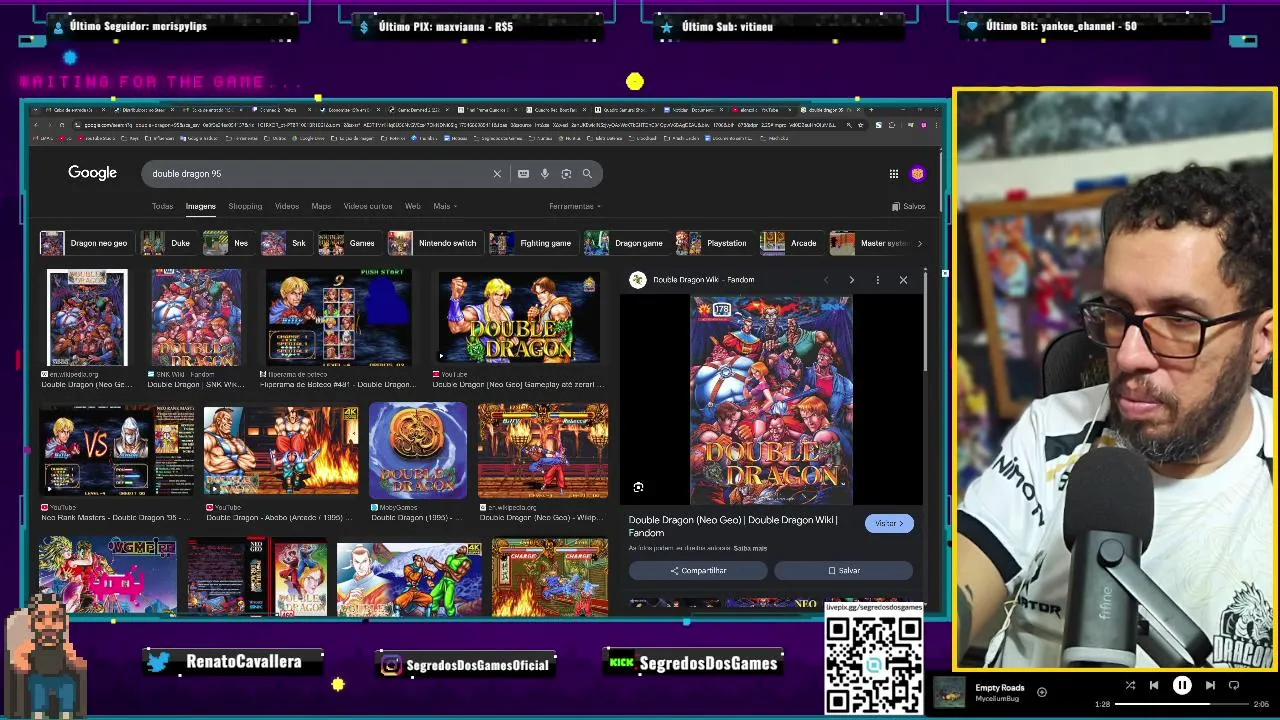
Task: Switch to the Todas results tab
Action: click(162, 206)
